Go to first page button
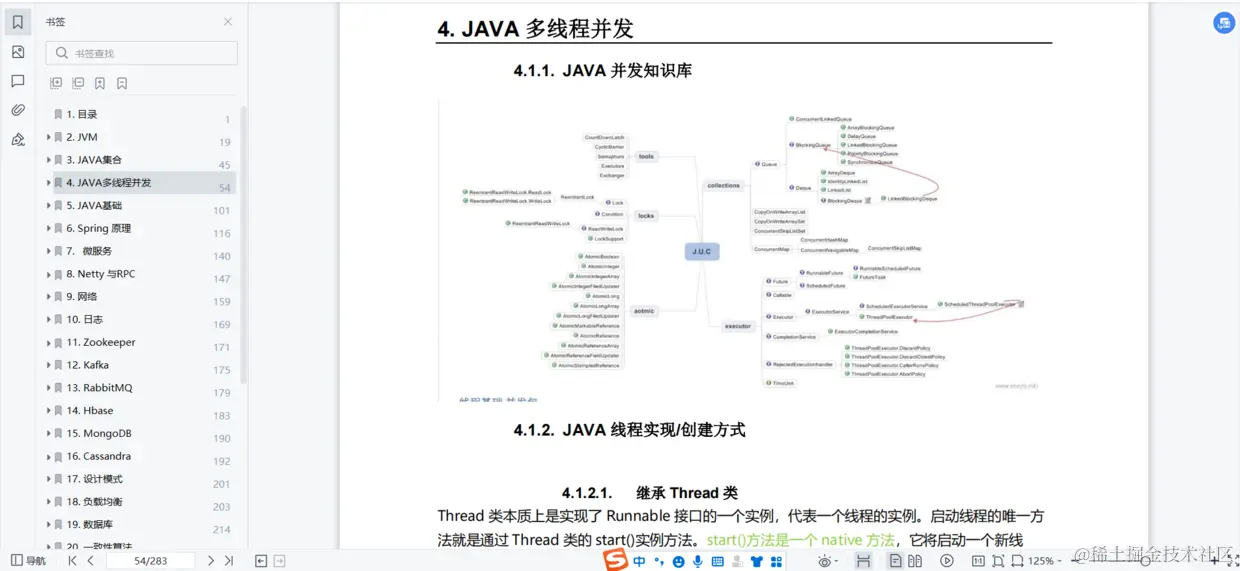Image resolution: width=1240 pixels, height=571 pixels. 72,561
